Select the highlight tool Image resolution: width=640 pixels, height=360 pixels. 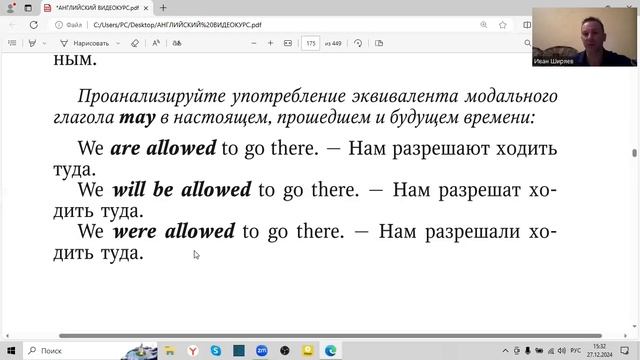(32, 43)
